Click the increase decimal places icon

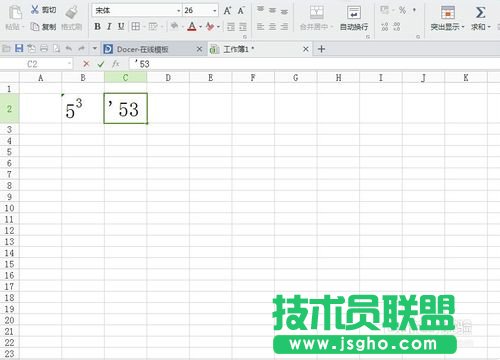[x=385, y=27]
